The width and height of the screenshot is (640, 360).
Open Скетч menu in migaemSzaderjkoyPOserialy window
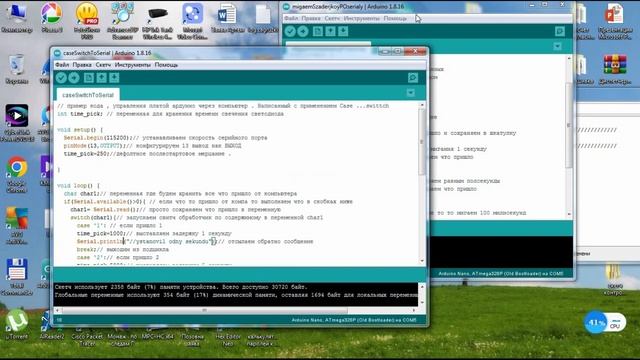point(332,18)
